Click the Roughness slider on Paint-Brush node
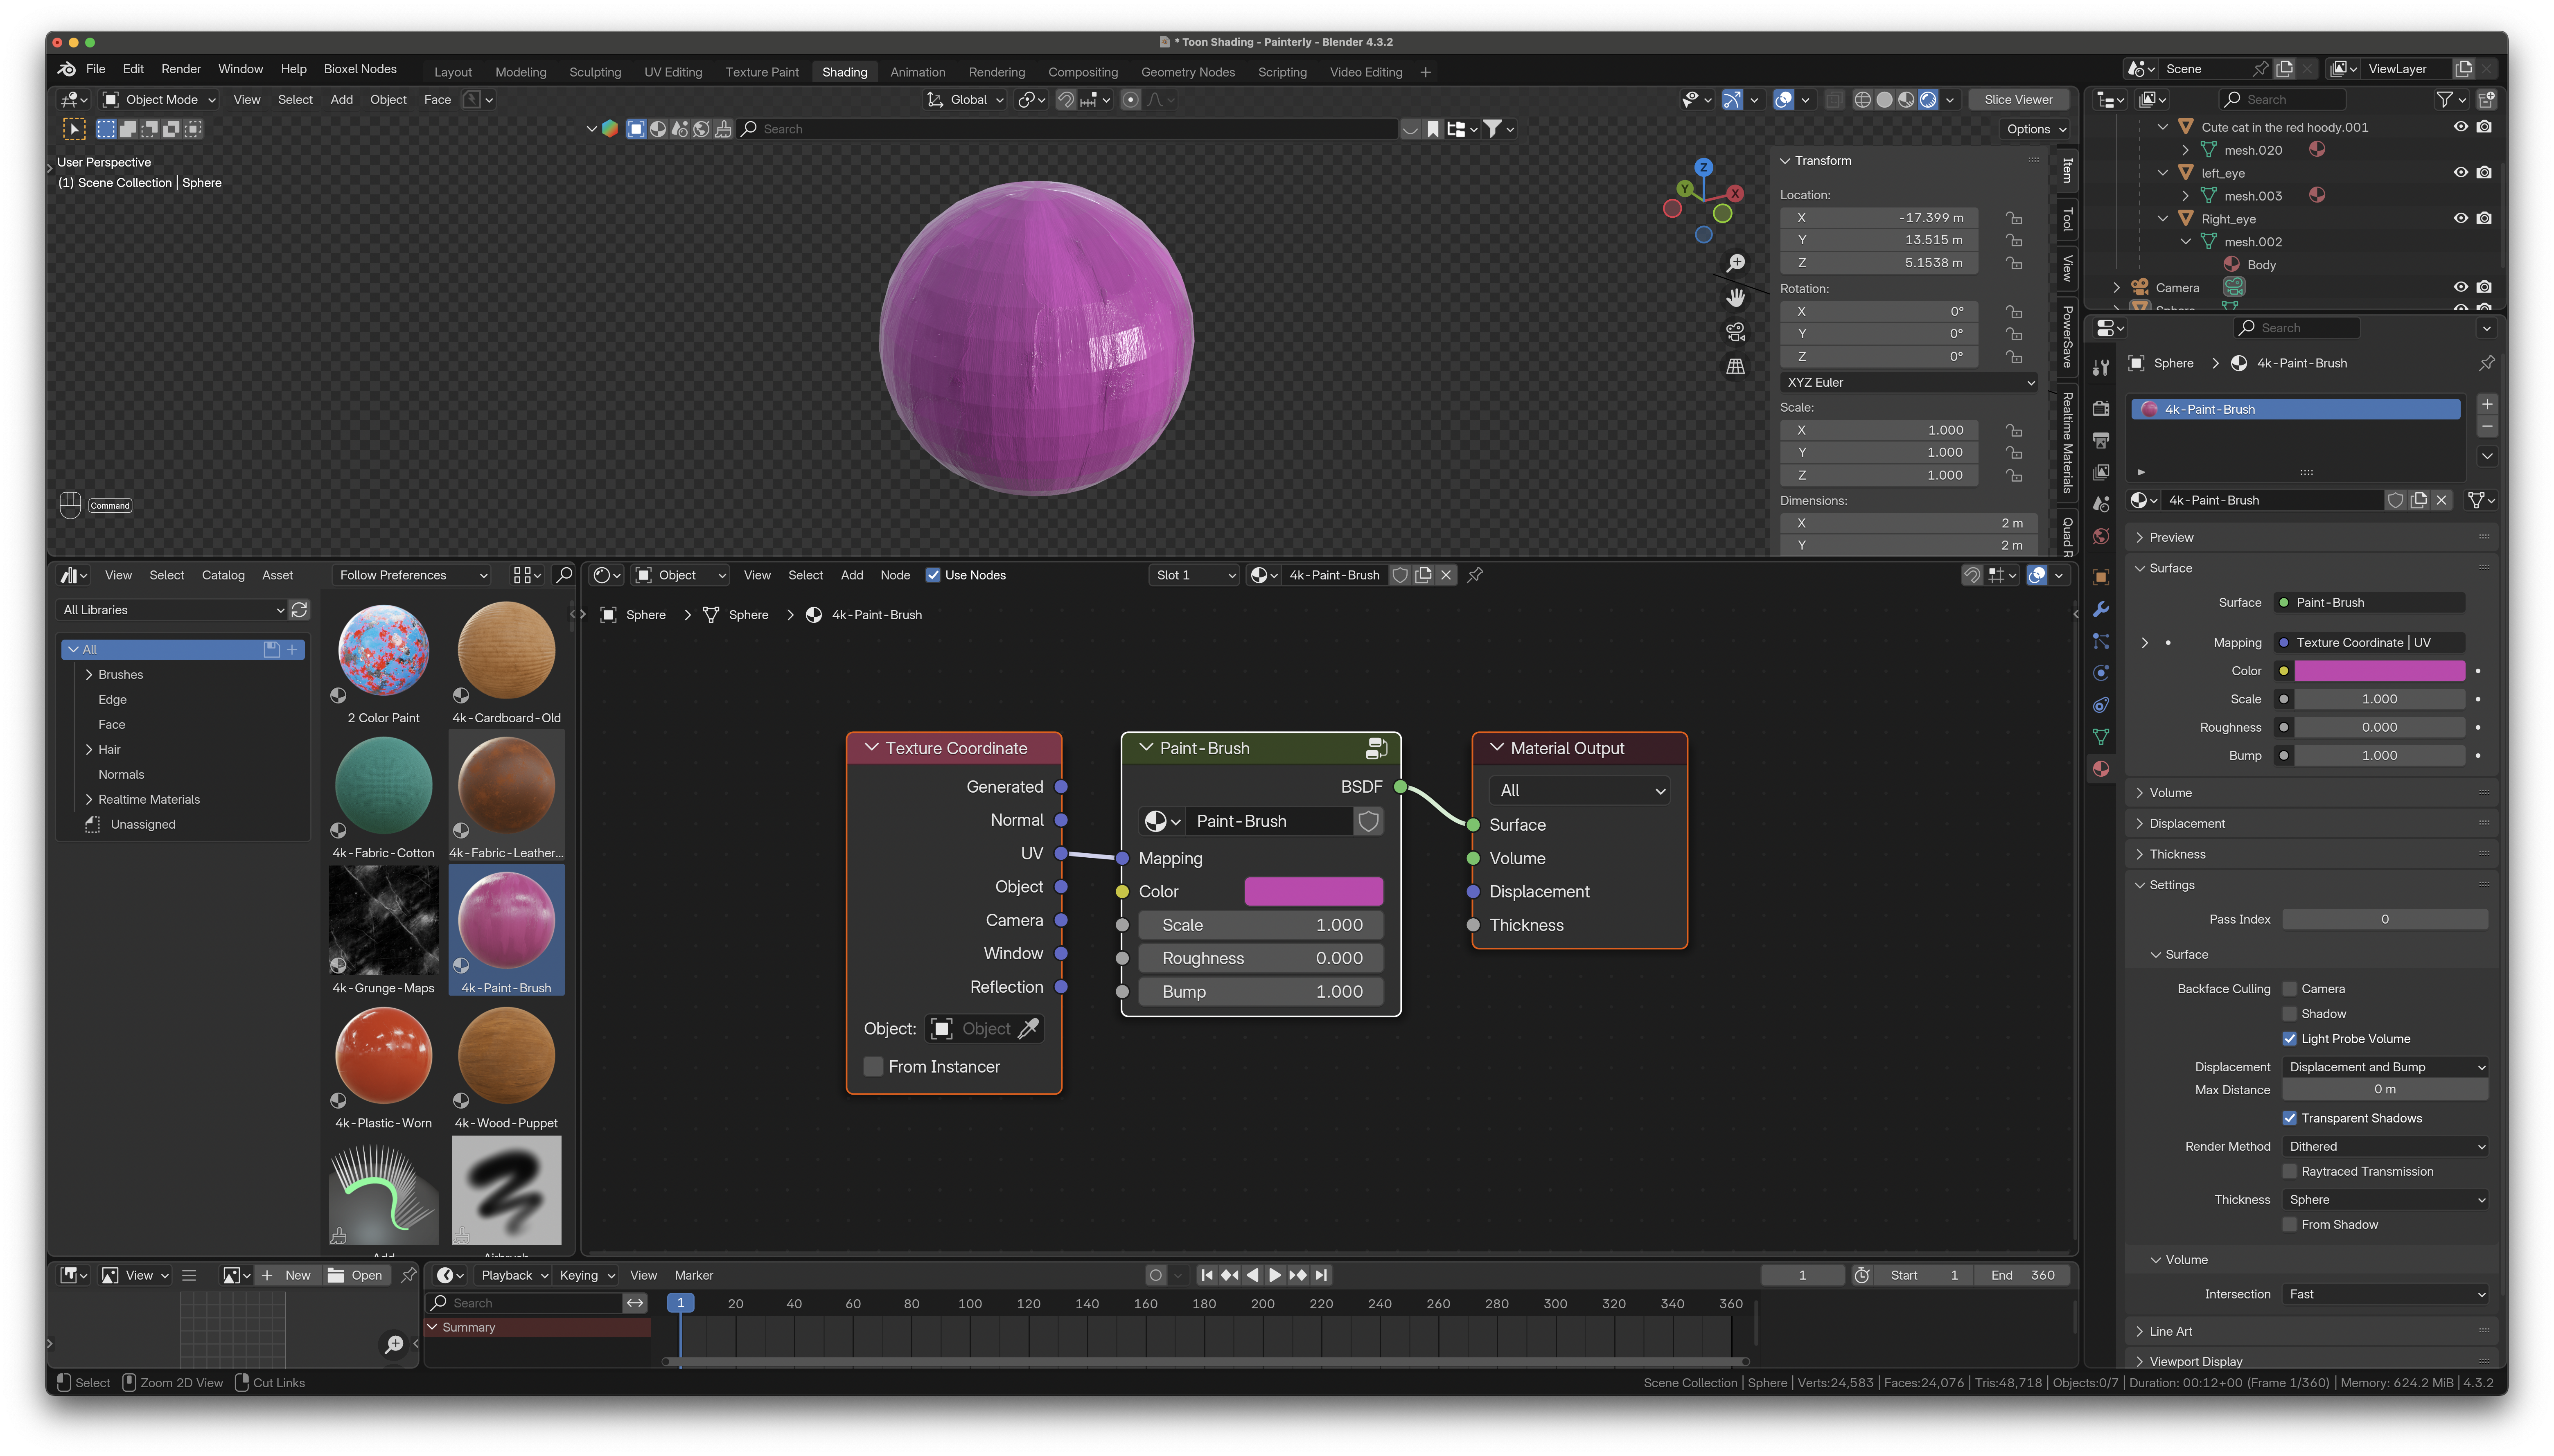Viewport: 2554px width, 1456px height. (1262, 958)
